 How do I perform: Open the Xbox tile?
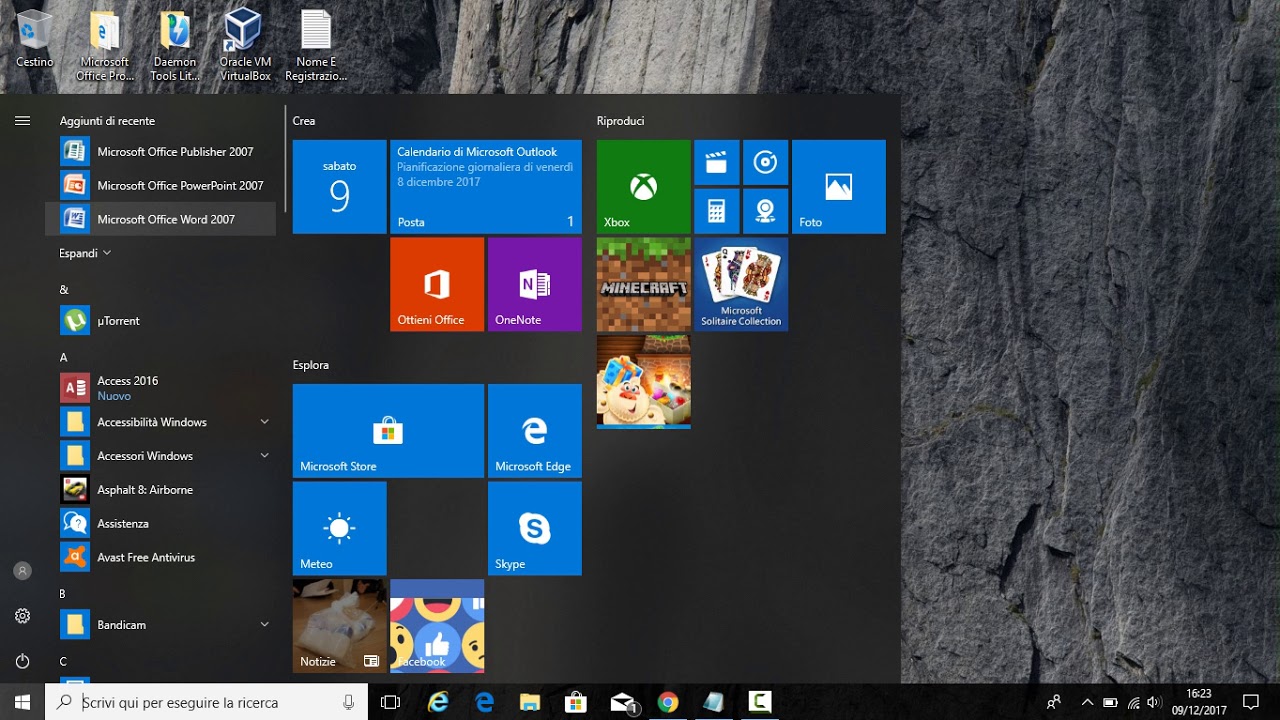(643, 187)
